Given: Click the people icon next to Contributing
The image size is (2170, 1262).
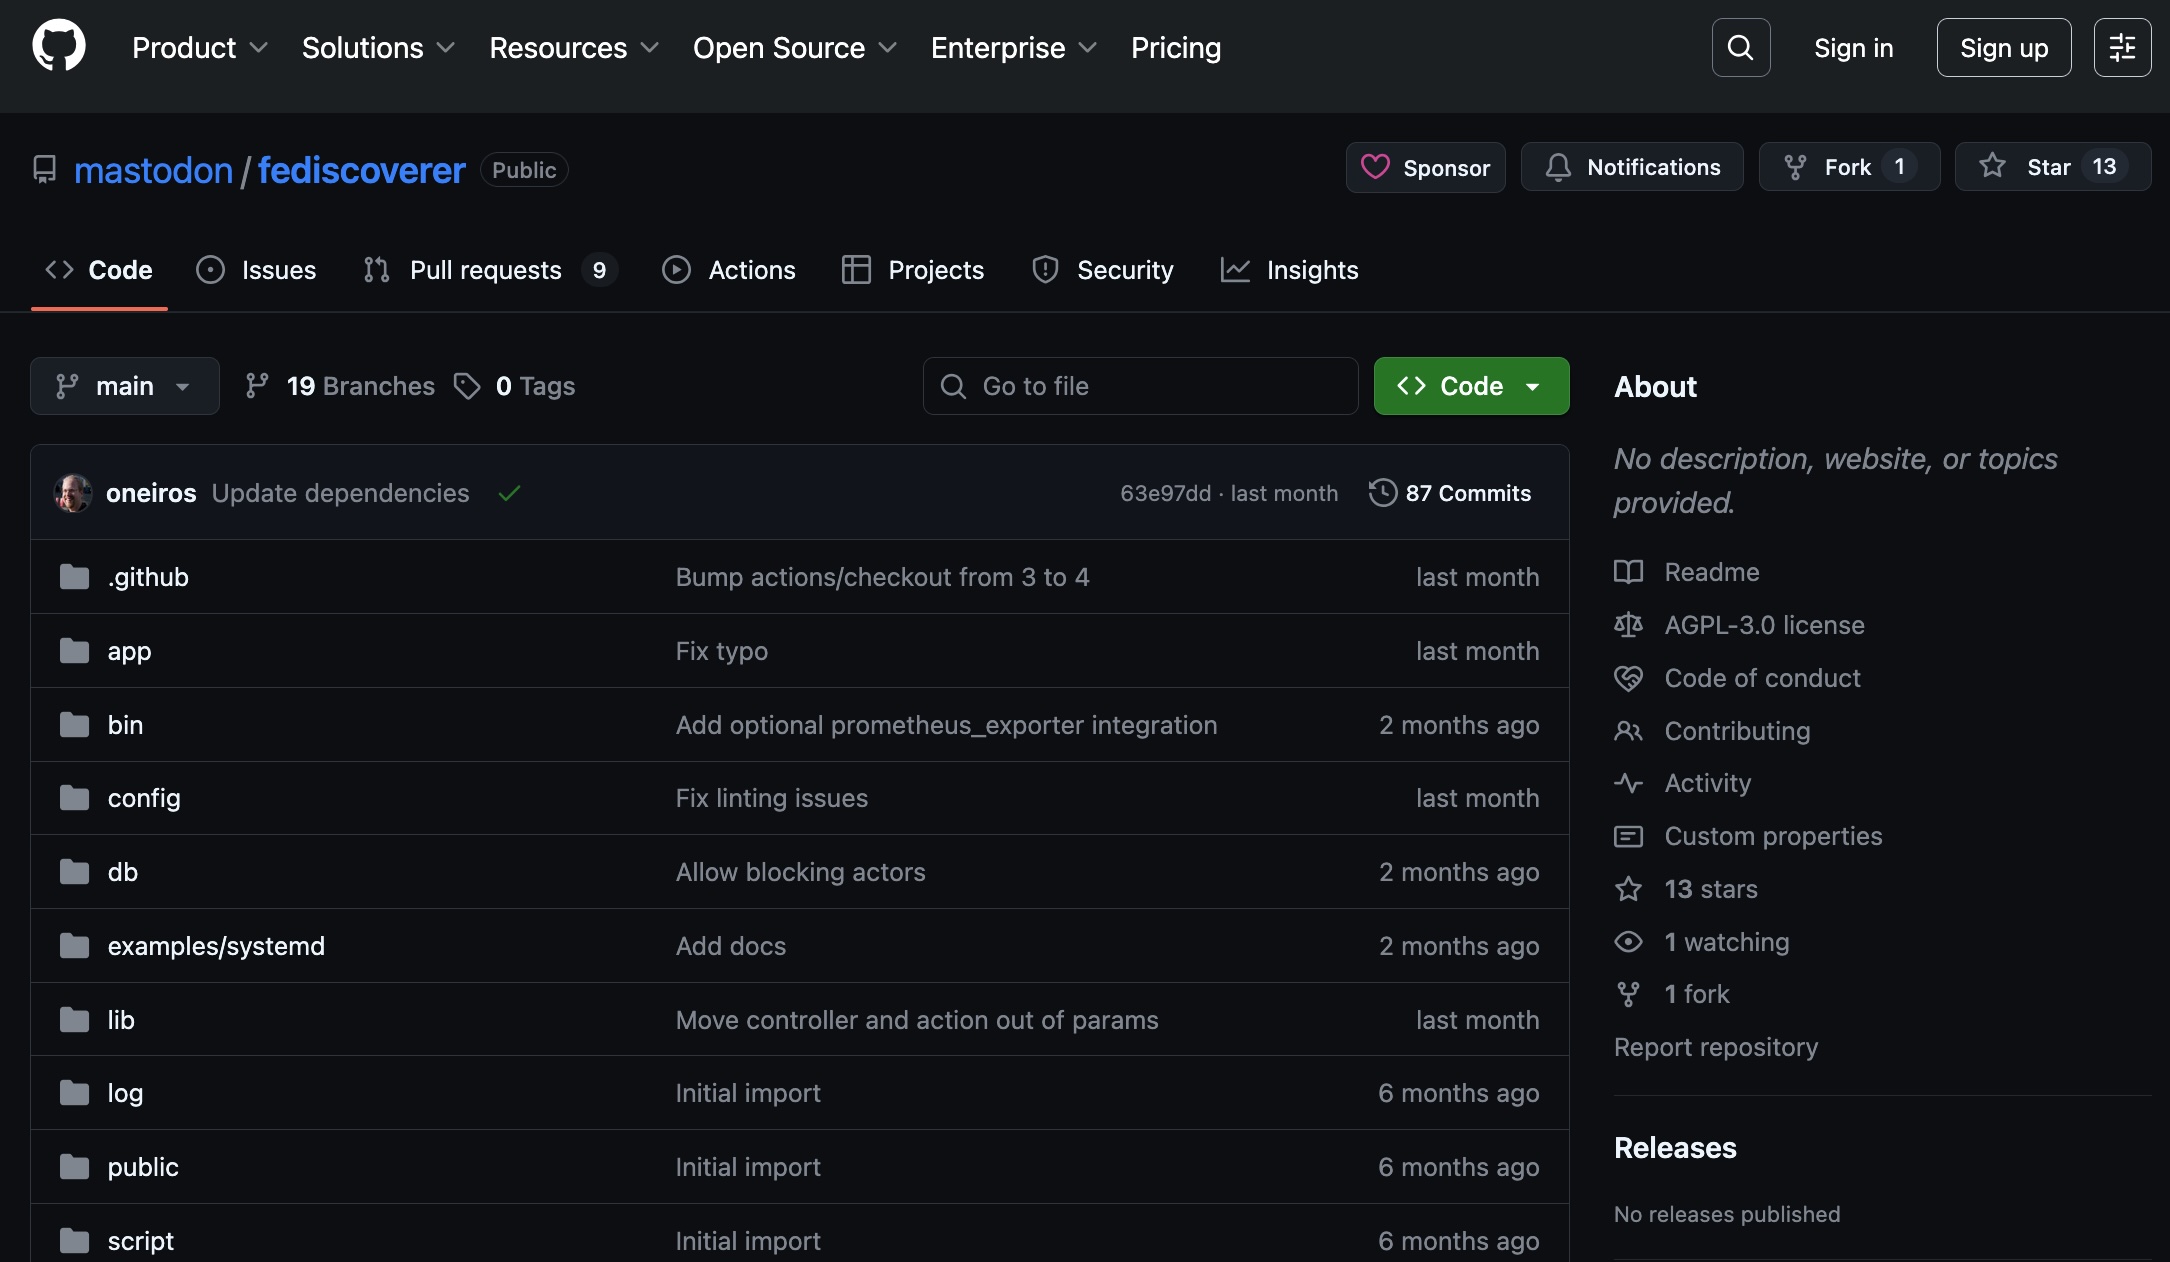Looking at the screenshot, I should pyautogui.click(x=1628, y=731).
